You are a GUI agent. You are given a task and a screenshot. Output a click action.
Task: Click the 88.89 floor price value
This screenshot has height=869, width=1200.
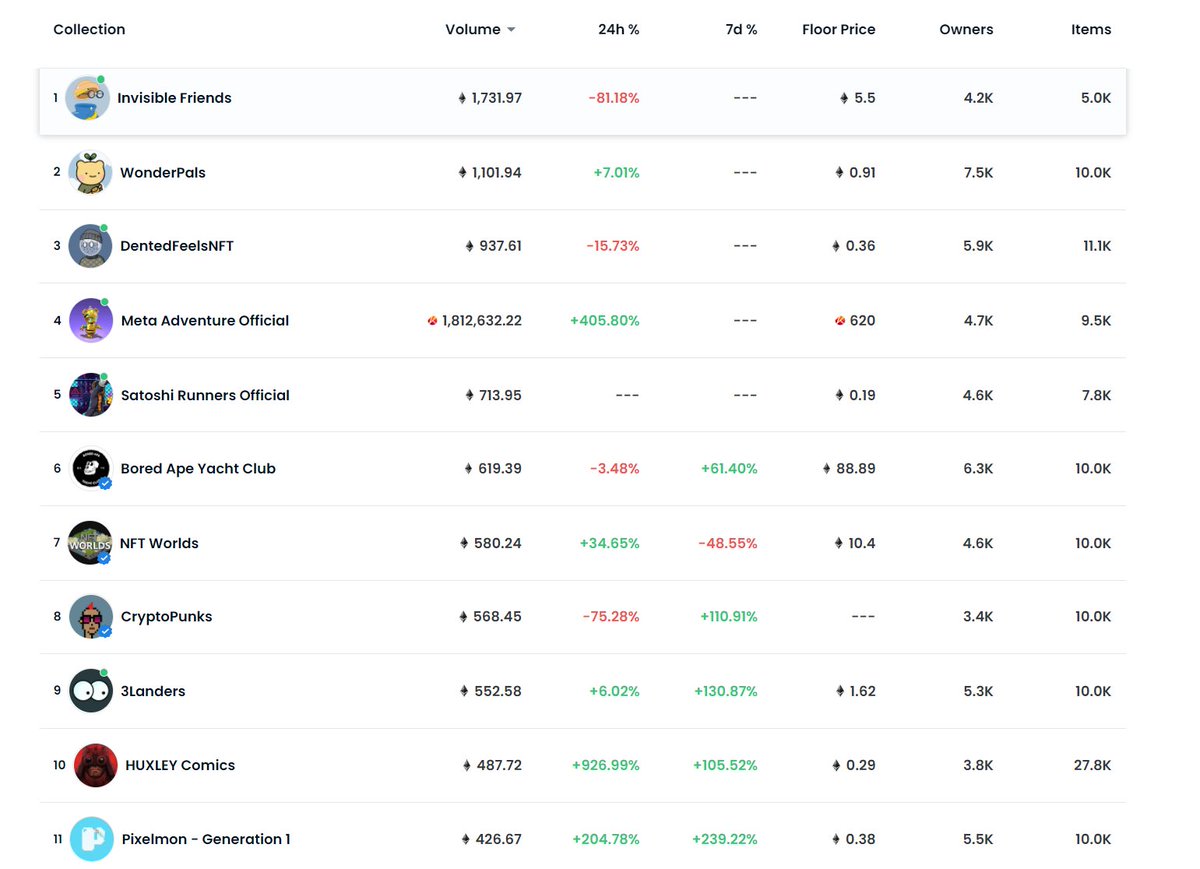857,468
